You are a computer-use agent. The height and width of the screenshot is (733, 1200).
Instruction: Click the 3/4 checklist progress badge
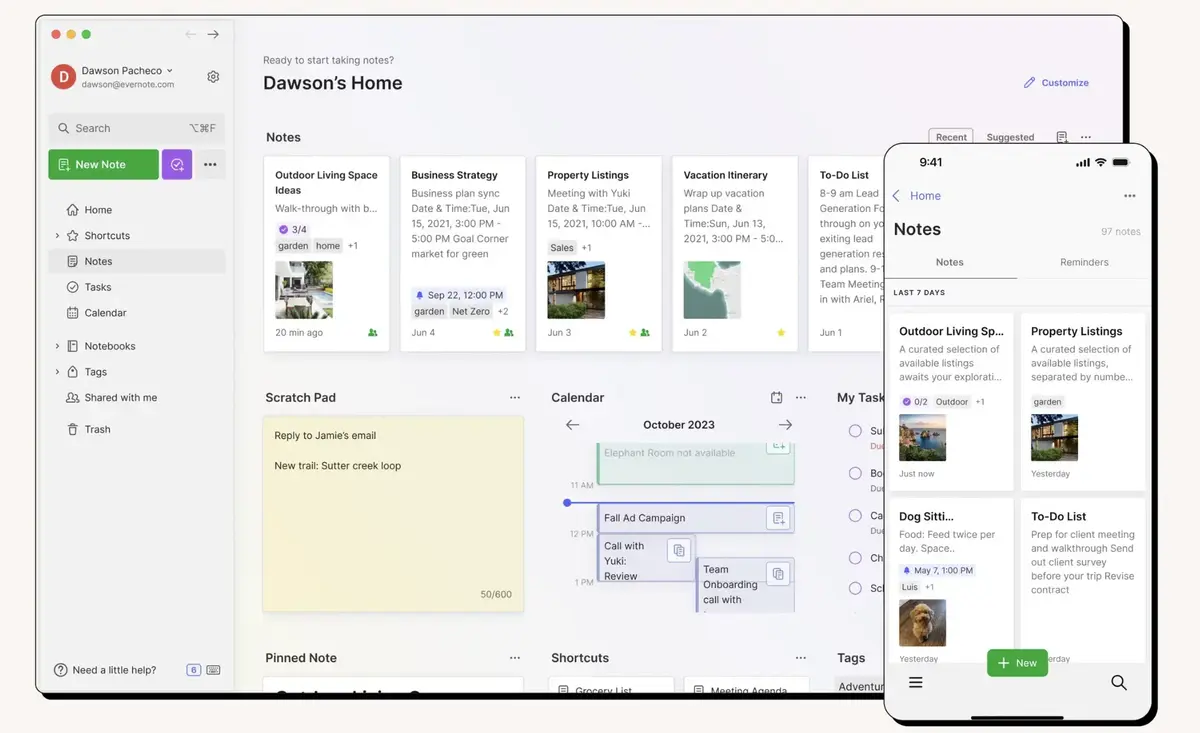point(293,228)
